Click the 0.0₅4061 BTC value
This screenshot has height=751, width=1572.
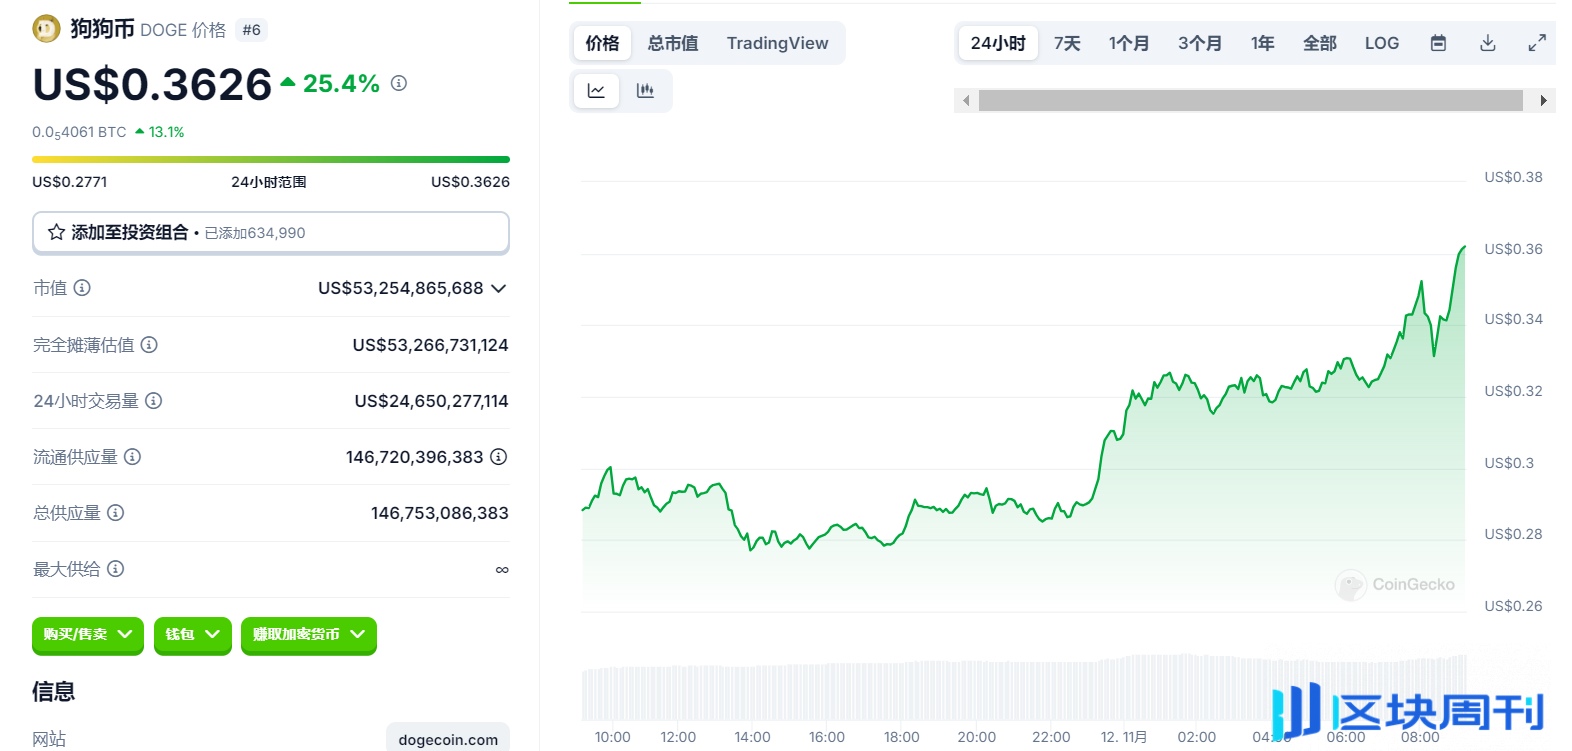click(79, 132)
